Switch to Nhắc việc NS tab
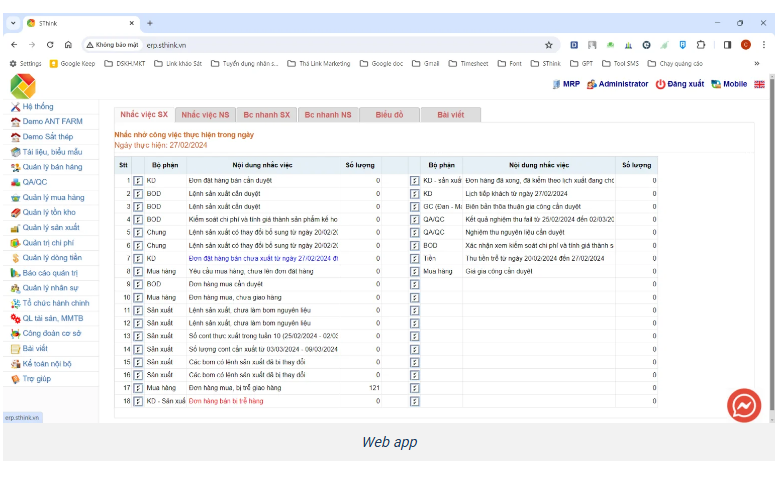The width and height of the screenshot is (783, 482). pos(205,115)
